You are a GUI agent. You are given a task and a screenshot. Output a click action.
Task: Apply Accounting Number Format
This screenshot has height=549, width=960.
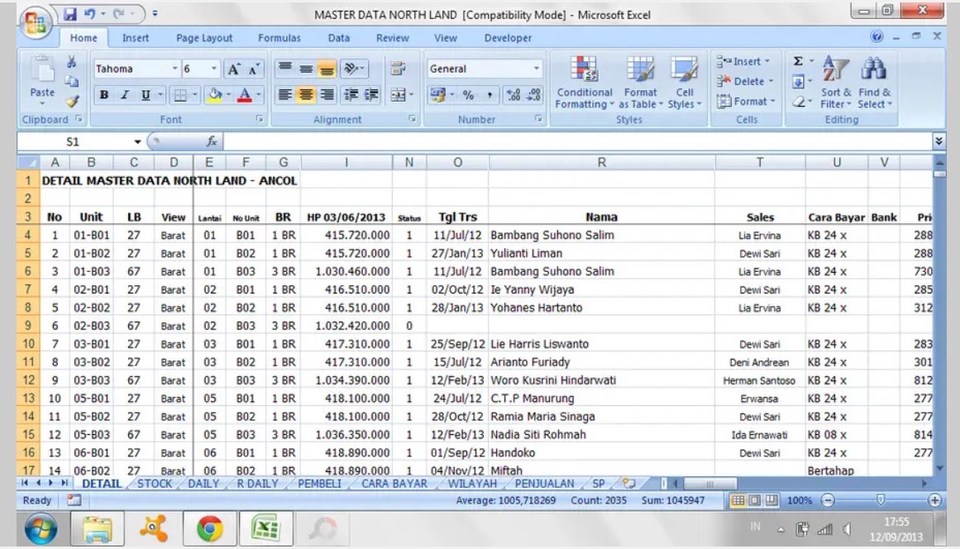coord(438,95)
